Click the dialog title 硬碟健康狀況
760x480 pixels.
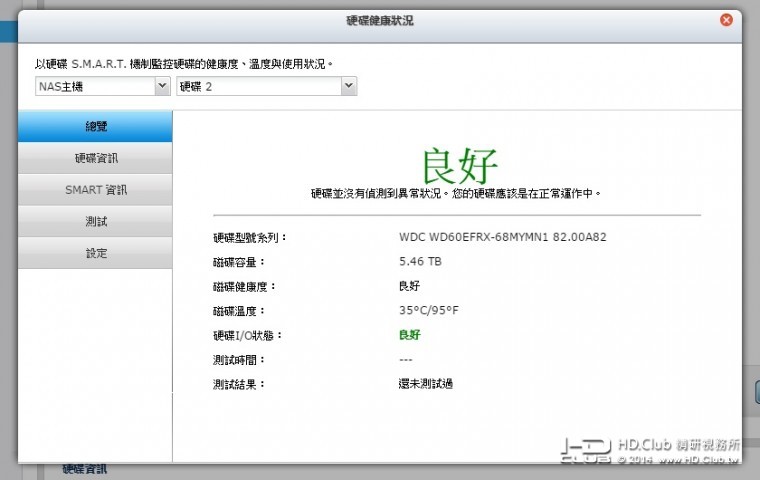coord(380,20)
